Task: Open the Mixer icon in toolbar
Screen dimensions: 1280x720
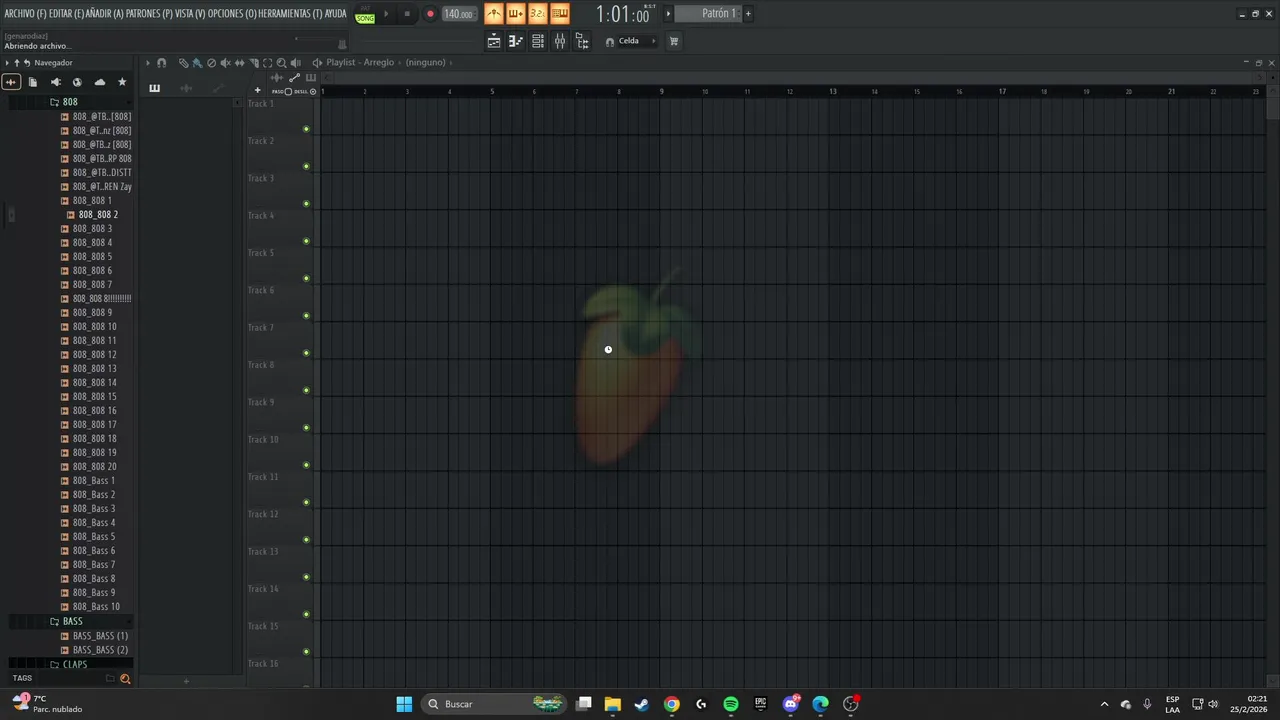Action: pos(560,41)
